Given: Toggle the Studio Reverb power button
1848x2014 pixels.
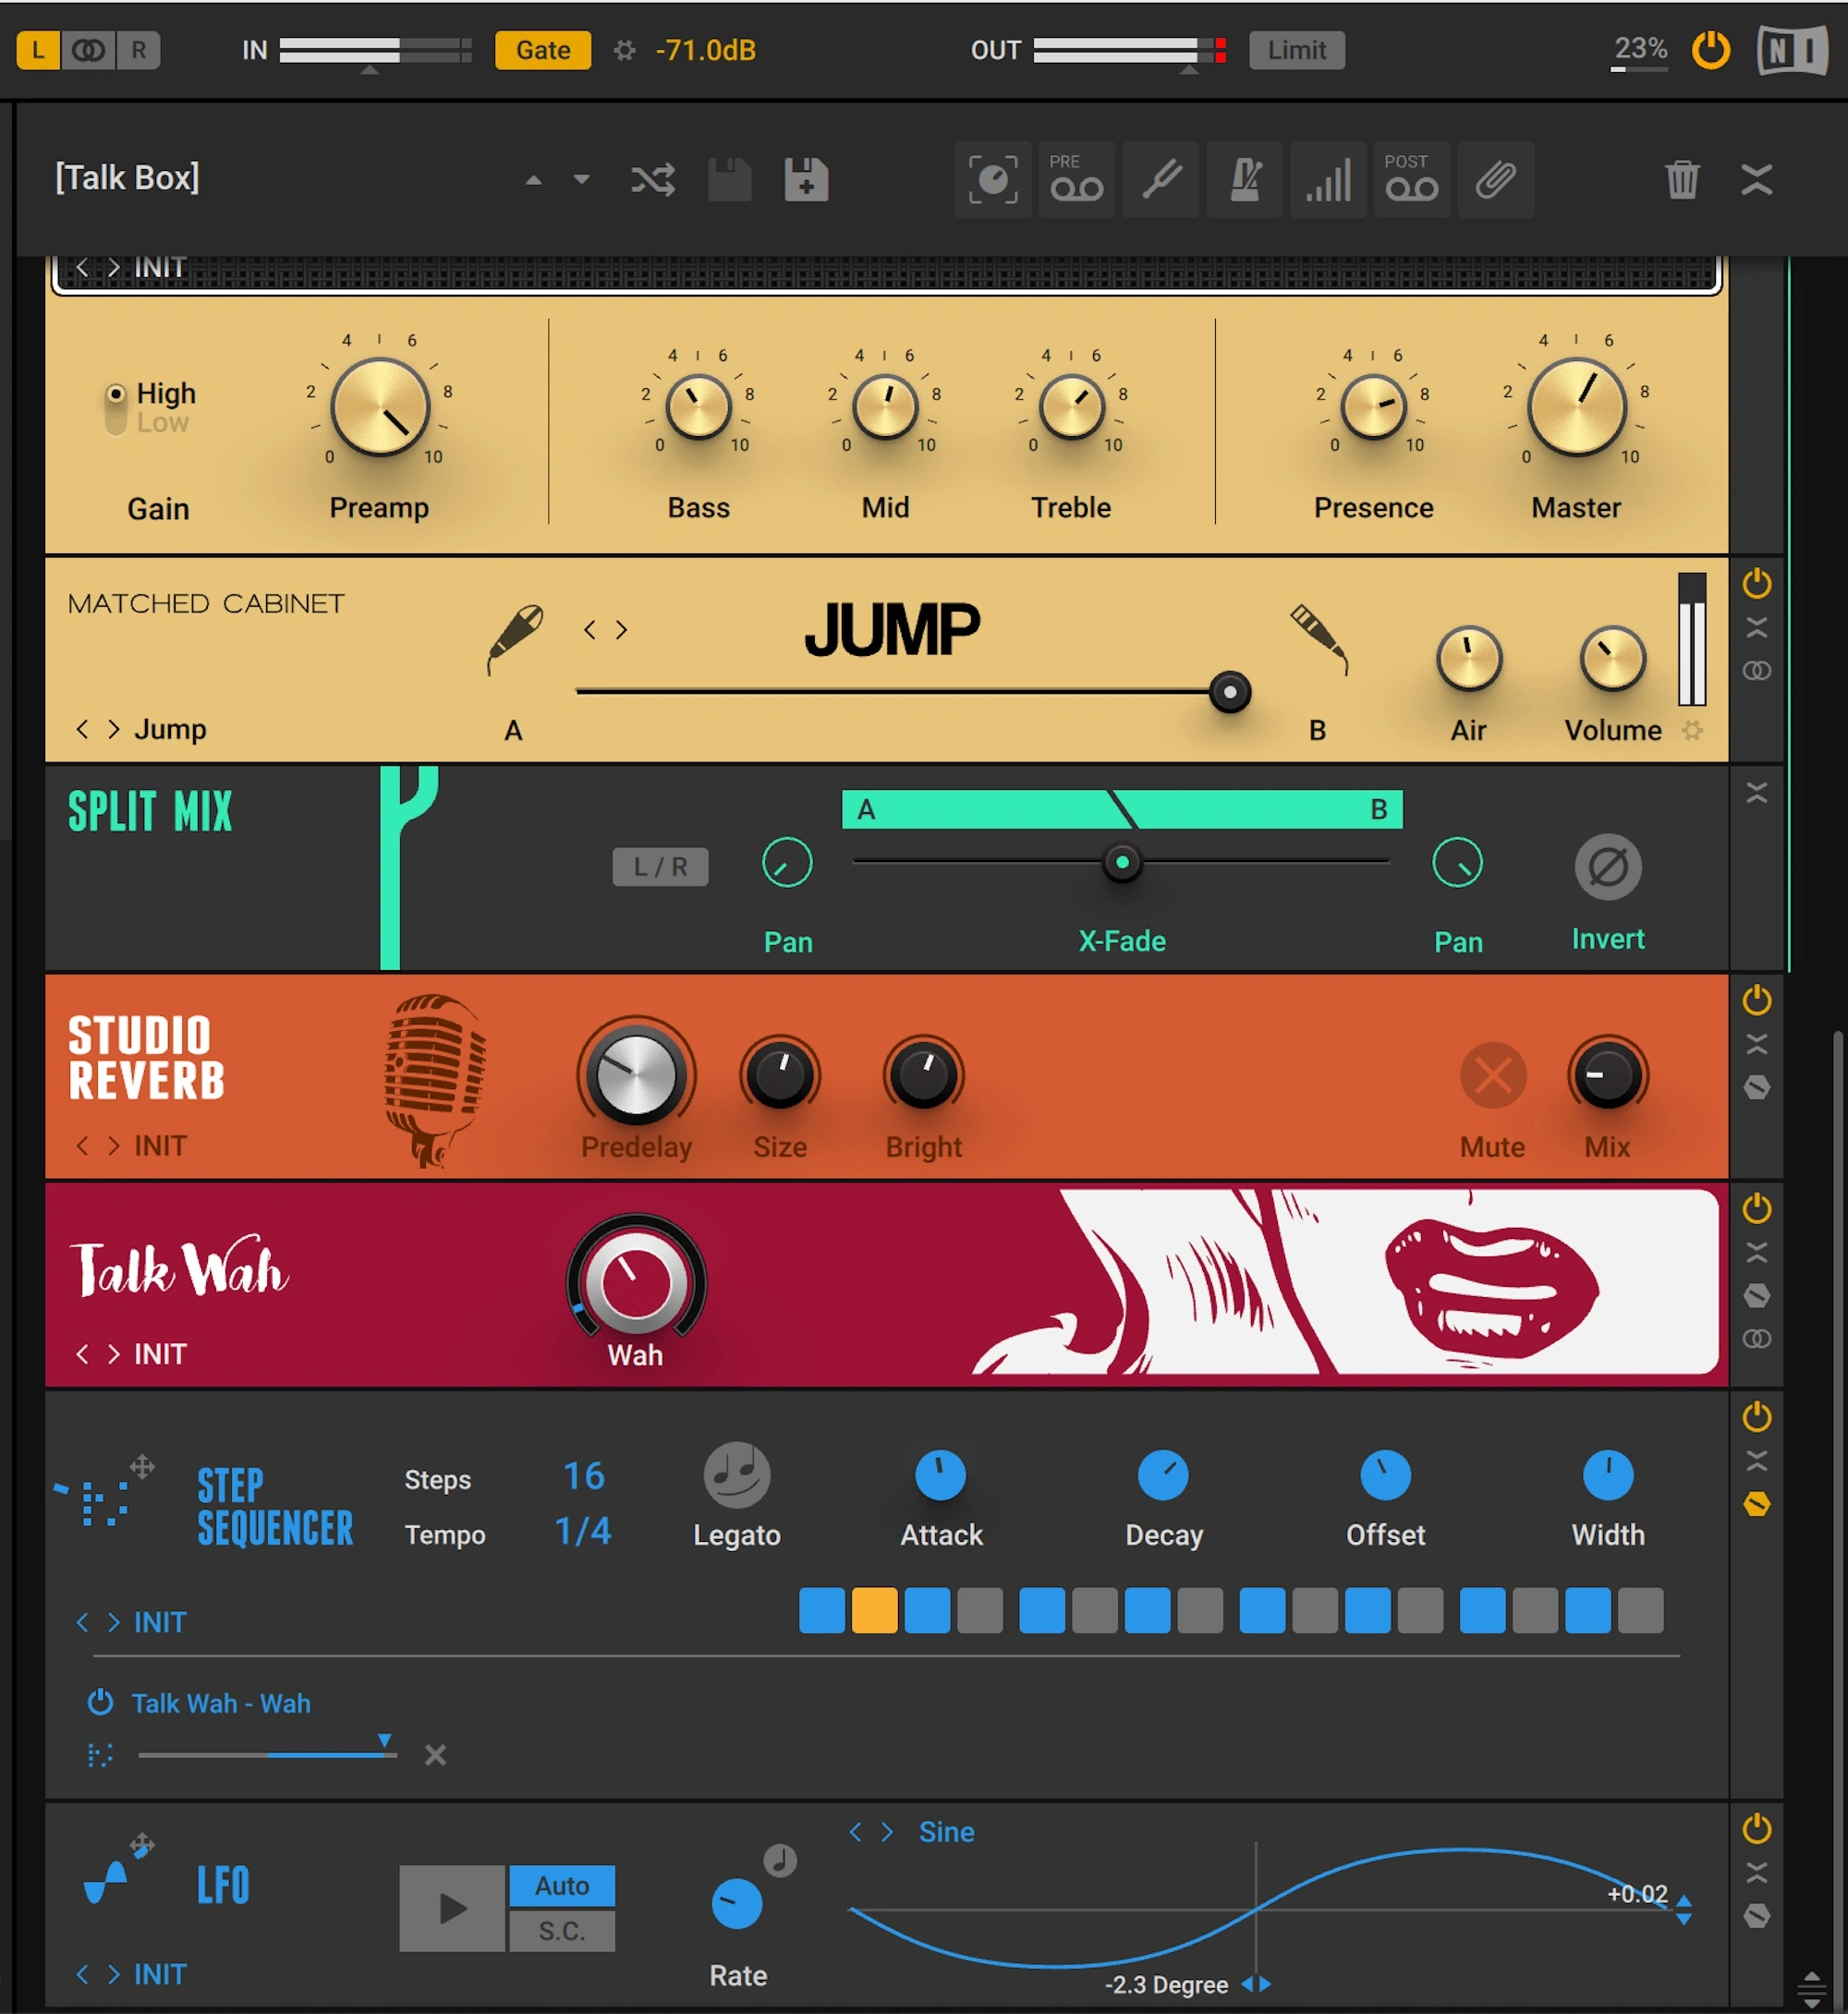Looking at the screenshot, I should pos(1756,1000).
